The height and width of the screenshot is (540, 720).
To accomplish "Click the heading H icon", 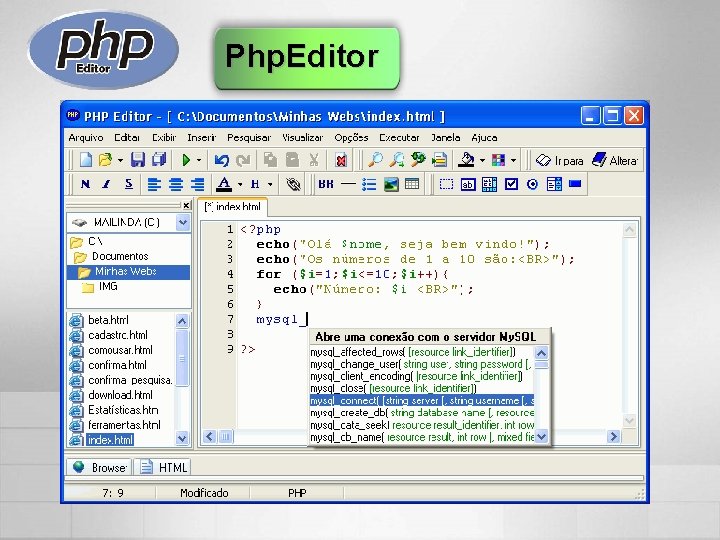I will pos(255,184).
